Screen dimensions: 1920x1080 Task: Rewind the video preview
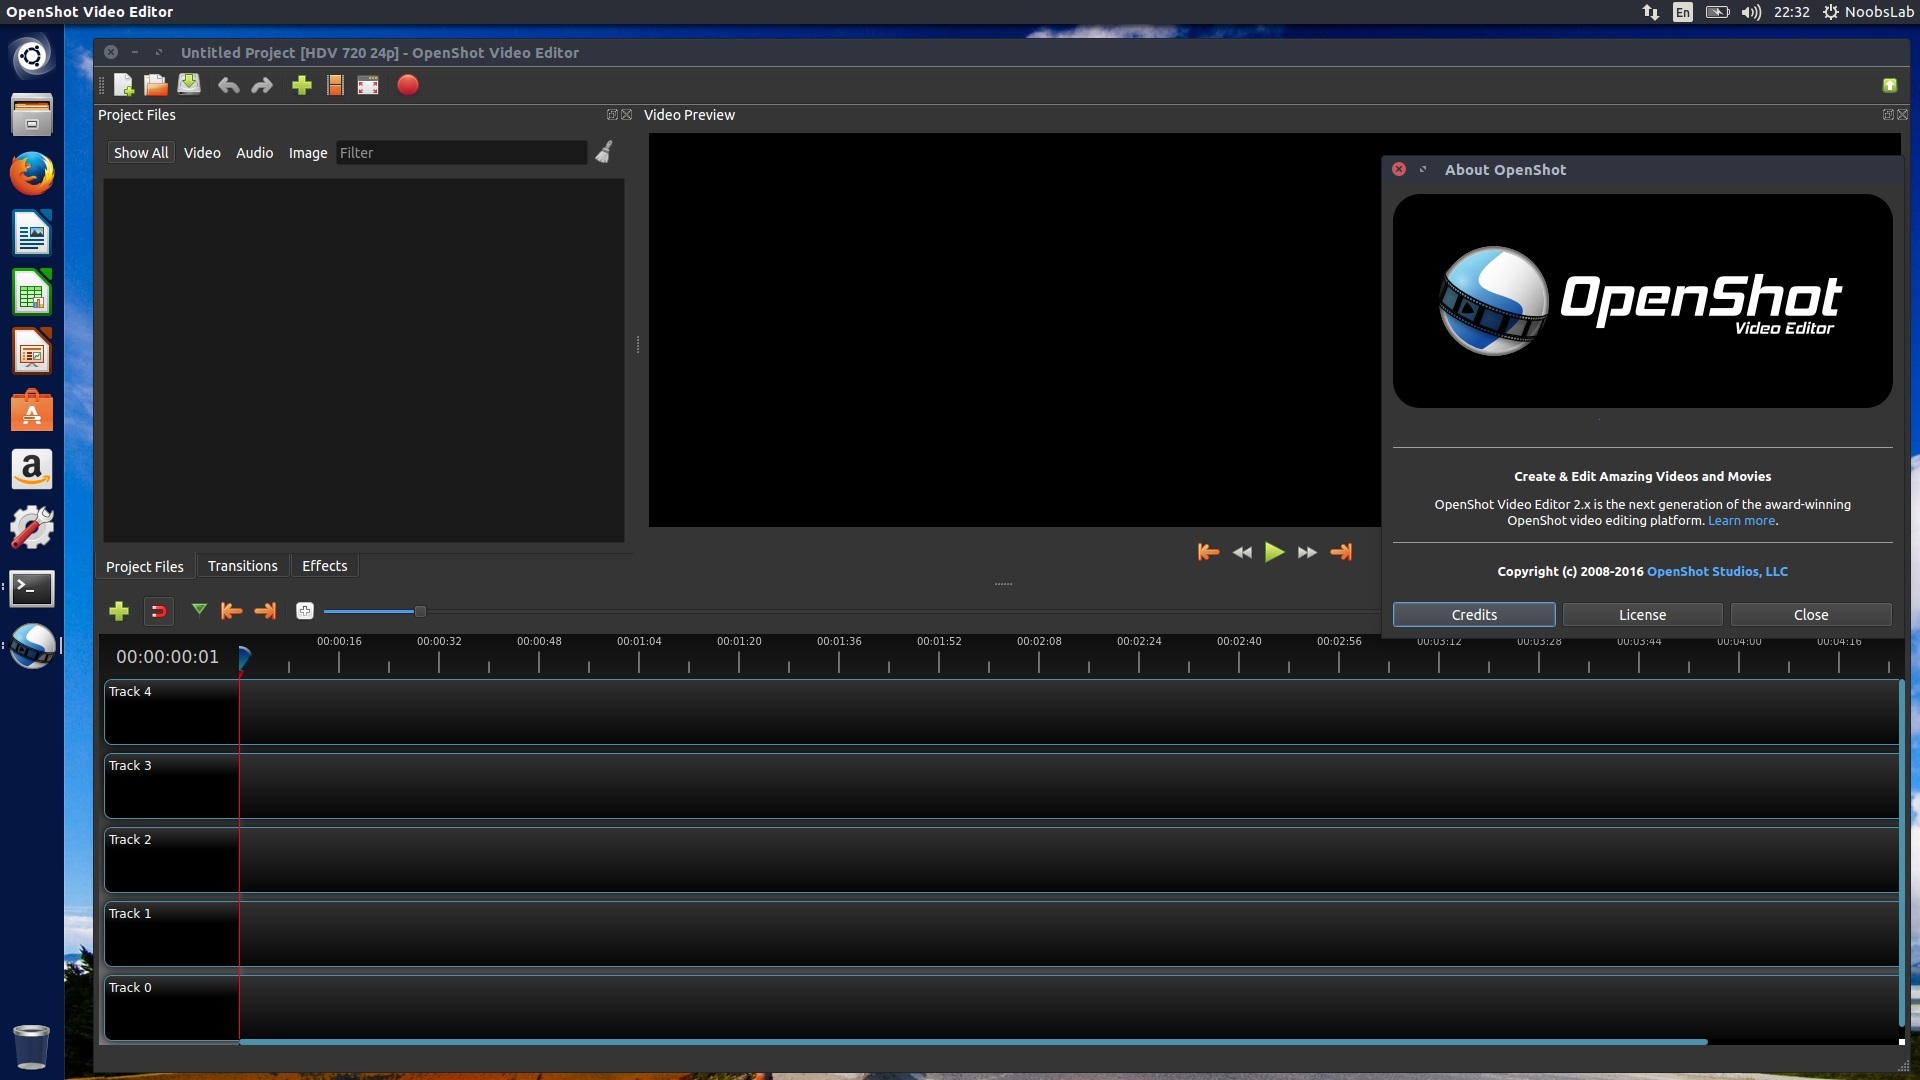click(x=1242, y=552)
